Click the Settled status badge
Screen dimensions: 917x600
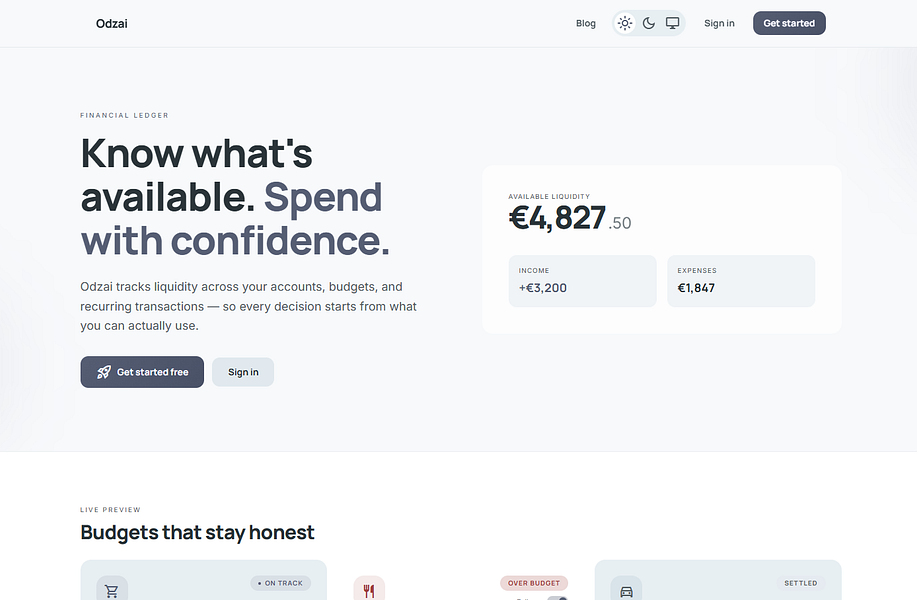(x=801, y=583)
